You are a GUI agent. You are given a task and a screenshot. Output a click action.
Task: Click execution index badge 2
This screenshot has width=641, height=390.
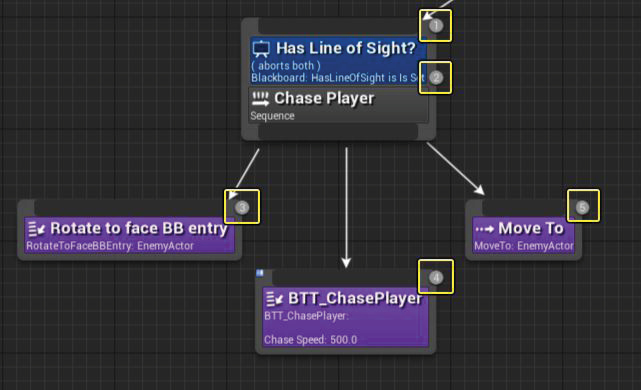click(436, 77)
